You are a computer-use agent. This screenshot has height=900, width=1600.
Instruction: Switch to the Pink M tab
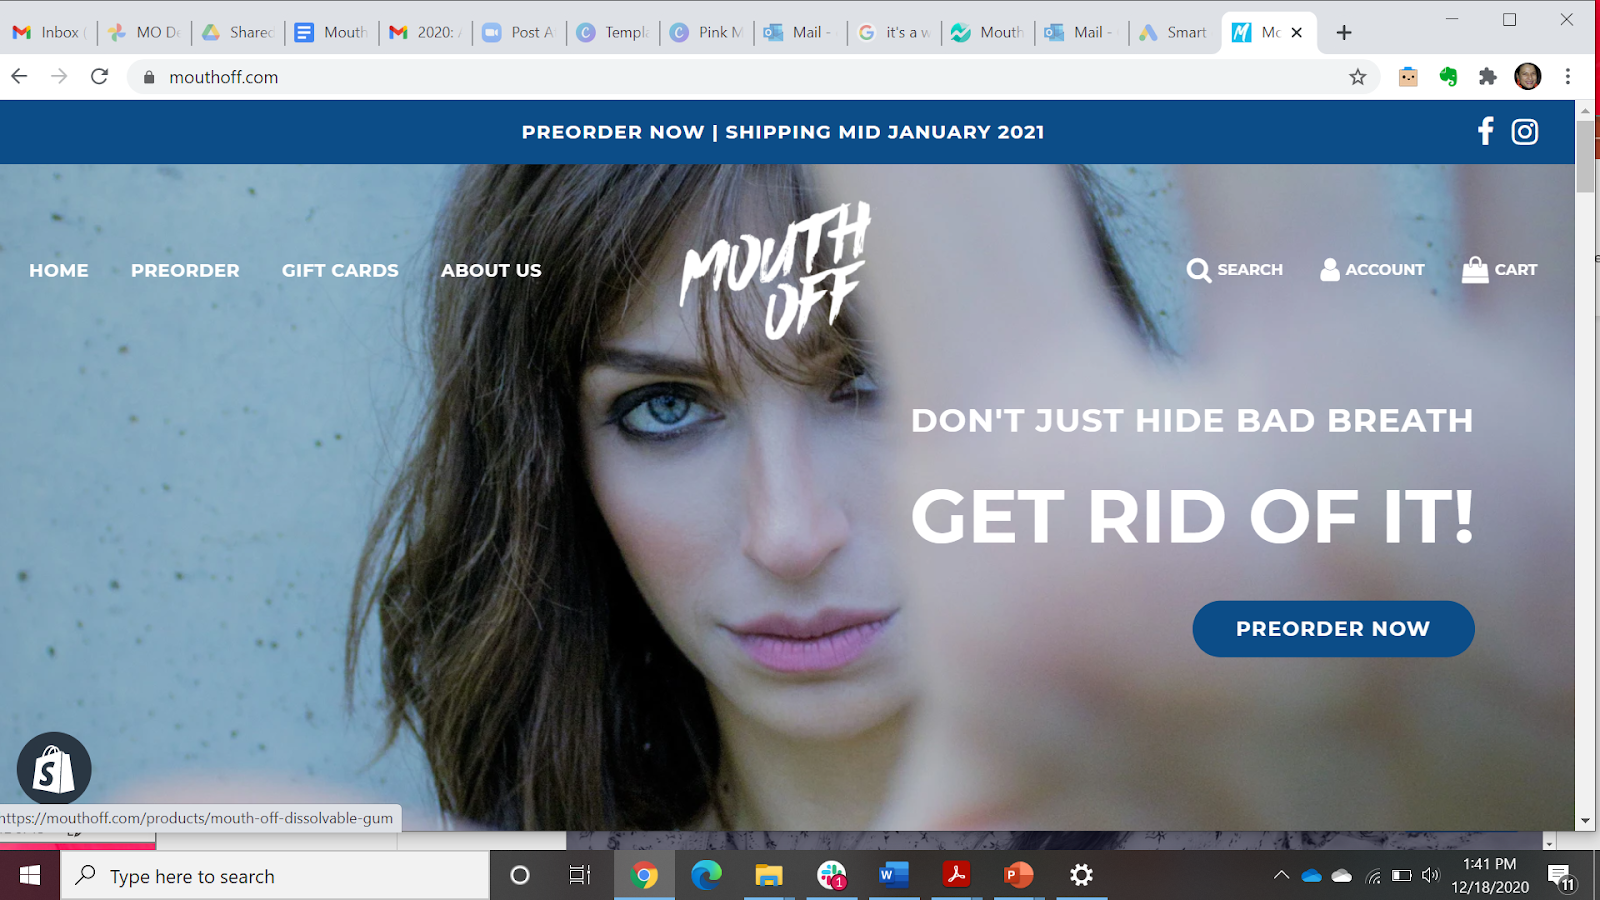point(707,33)
